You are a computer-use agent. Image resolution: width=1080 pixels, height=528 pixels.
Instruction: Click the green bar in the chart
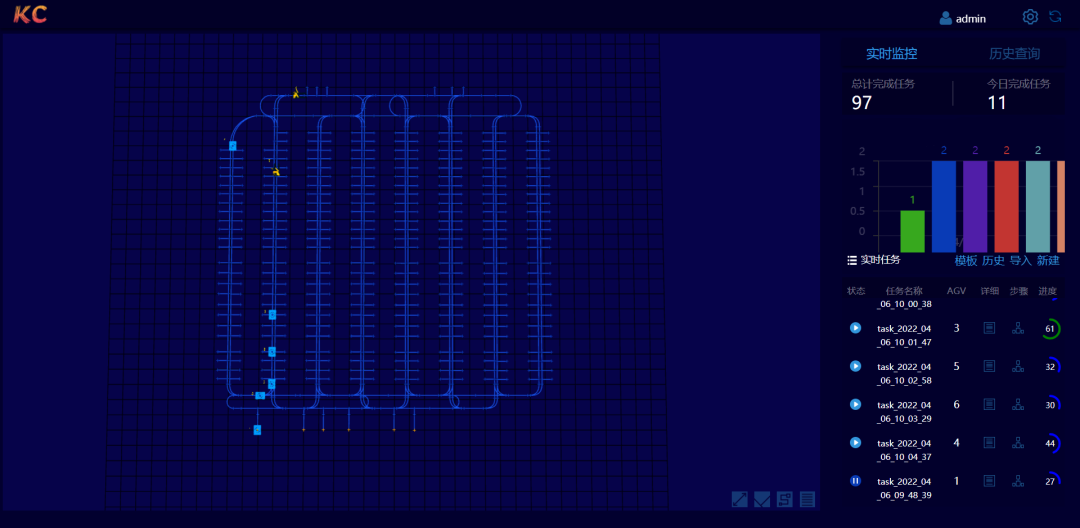[912, 231]
